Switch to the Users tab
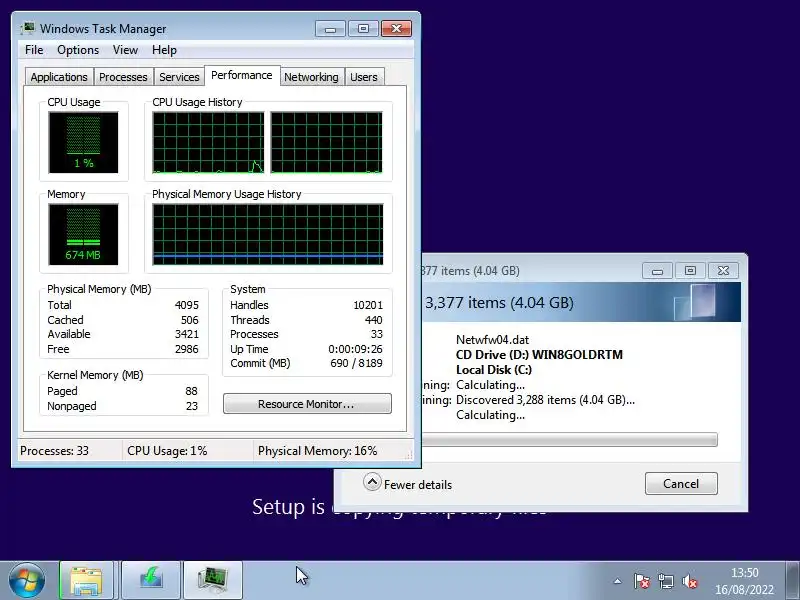This screenshot has width=800, height=600. click(364, 77)
